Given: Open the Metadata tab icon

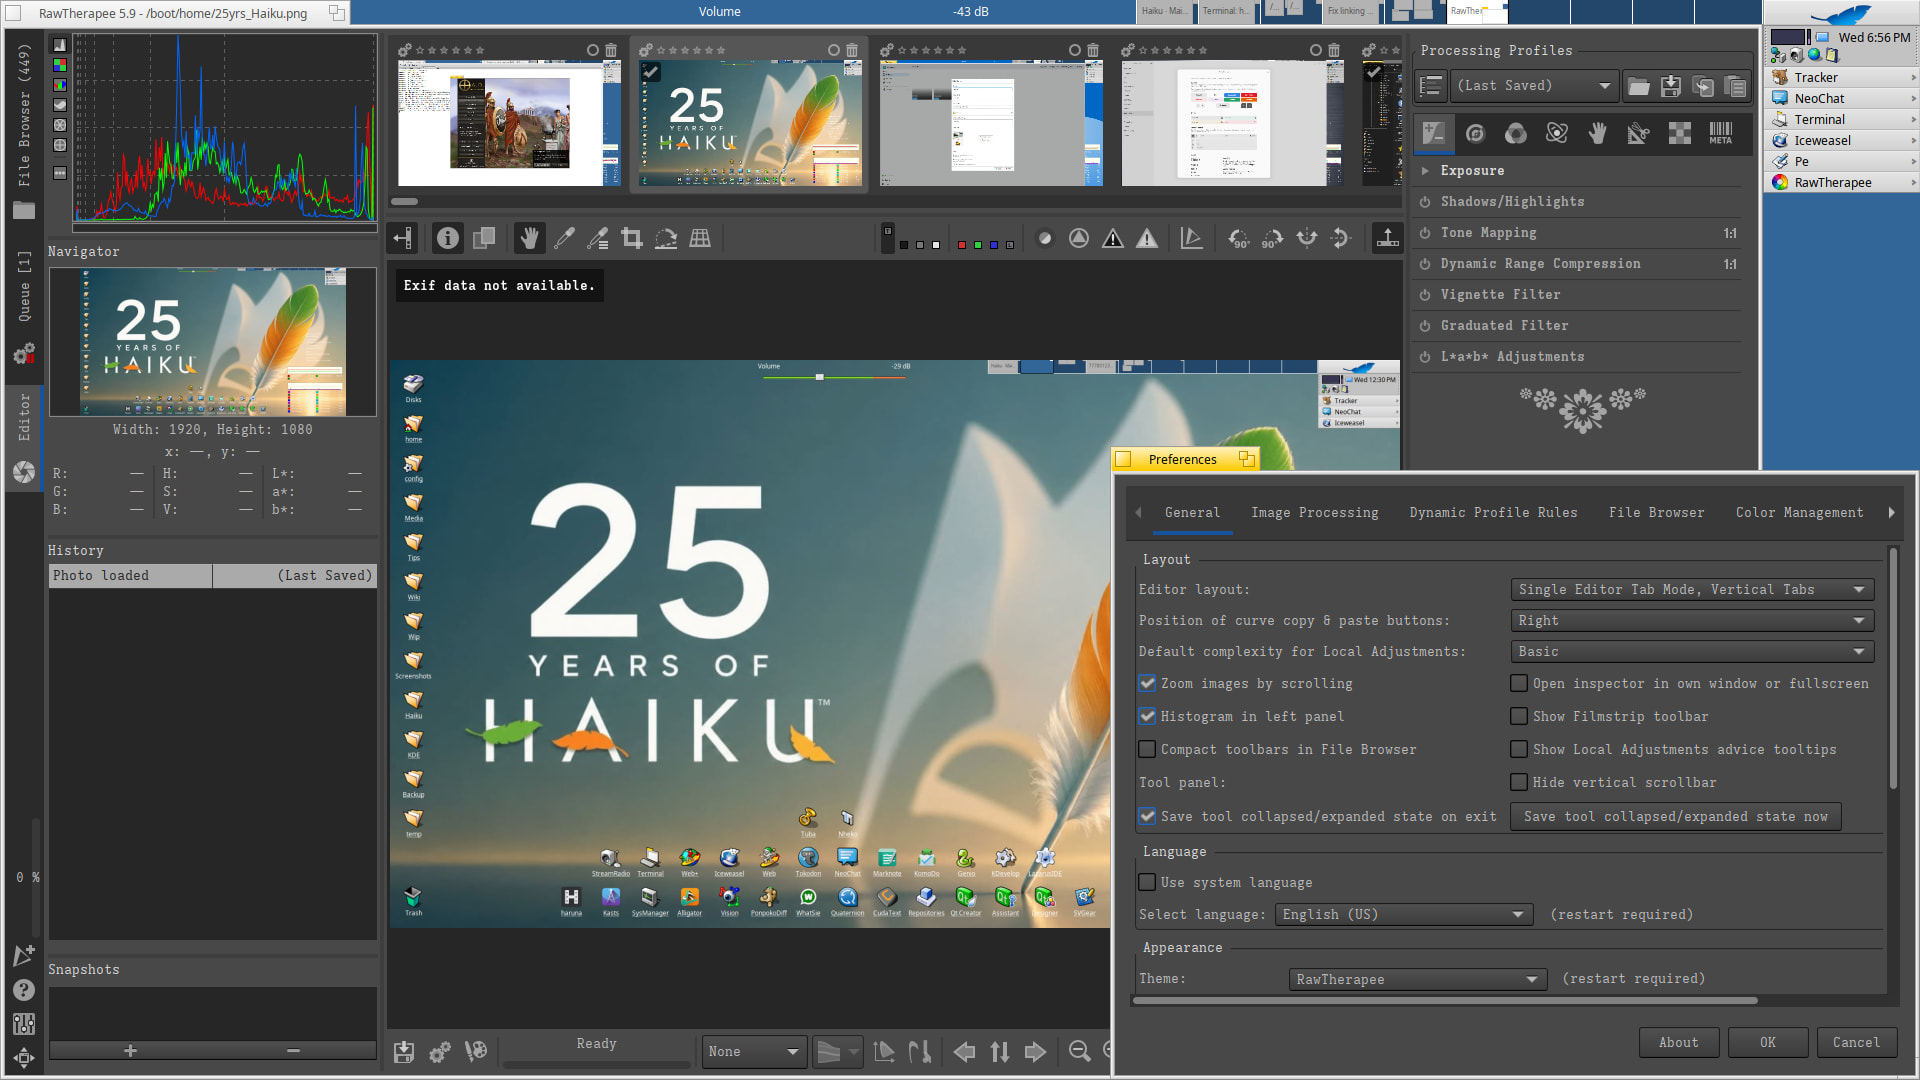Looking at the screenshot, I should pos(1721,133).
